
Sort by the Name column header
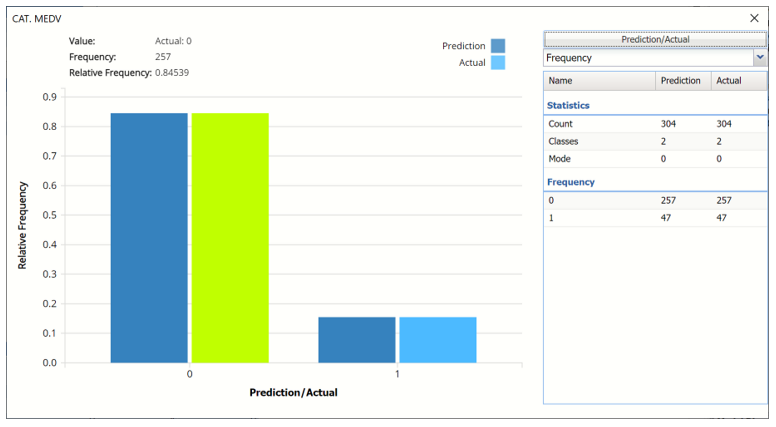point(599,80)
